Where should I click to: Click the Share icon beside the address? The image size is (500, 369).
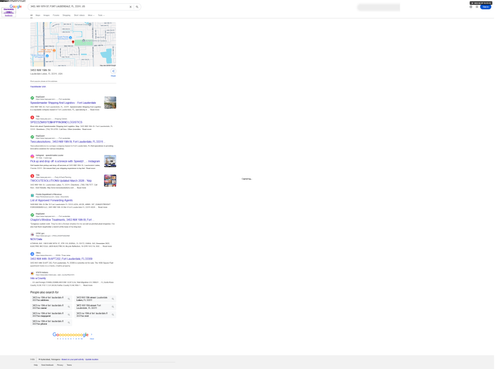point(113,71)
